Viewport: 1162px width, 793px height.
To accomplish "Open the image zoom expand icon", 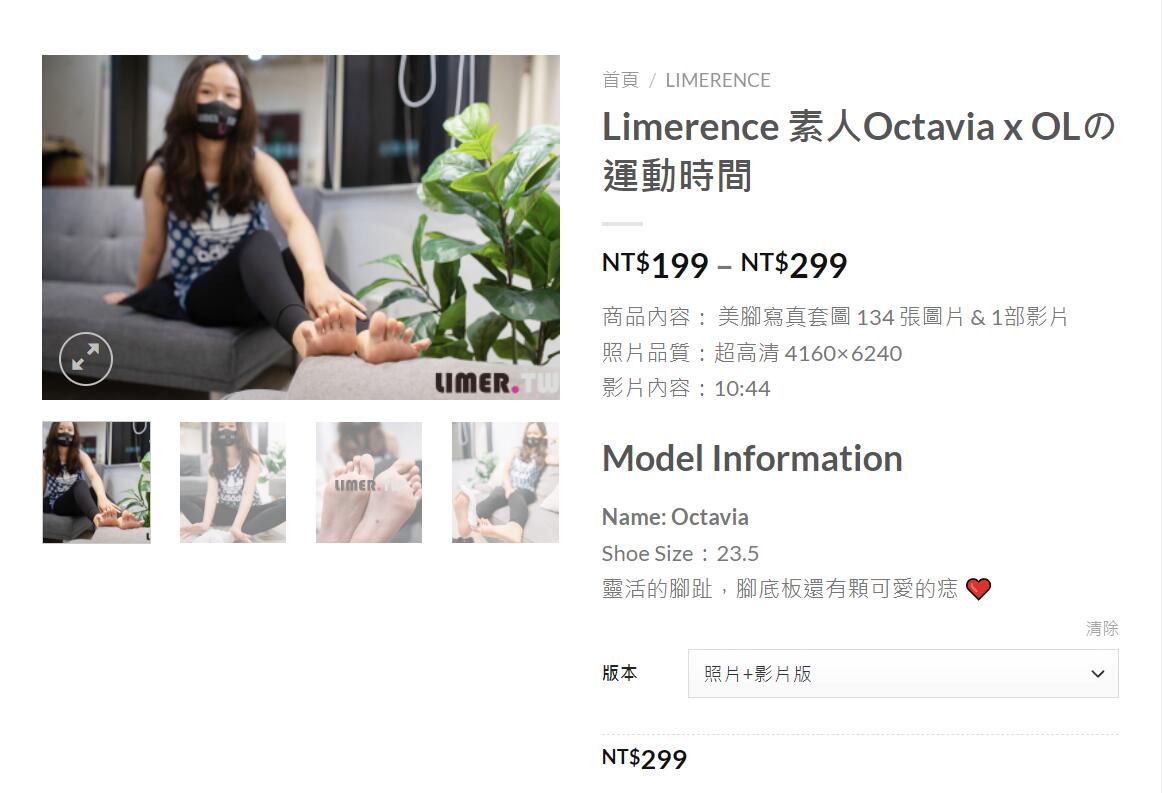I will tap(86, 359).
